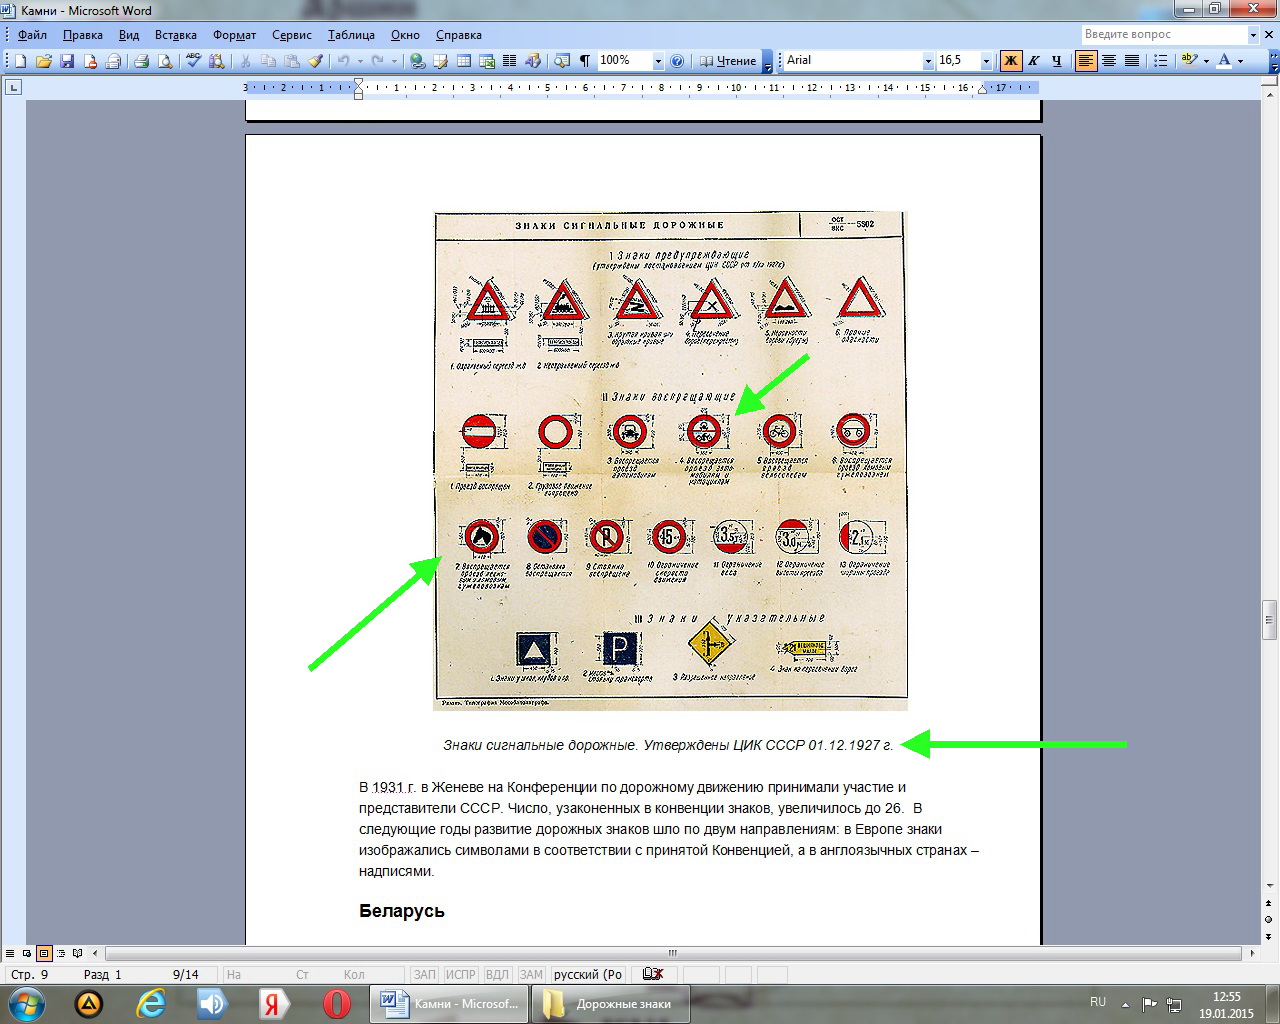
Task: Toggle bold formatting (Ж button)
Action: point(1011,61)
